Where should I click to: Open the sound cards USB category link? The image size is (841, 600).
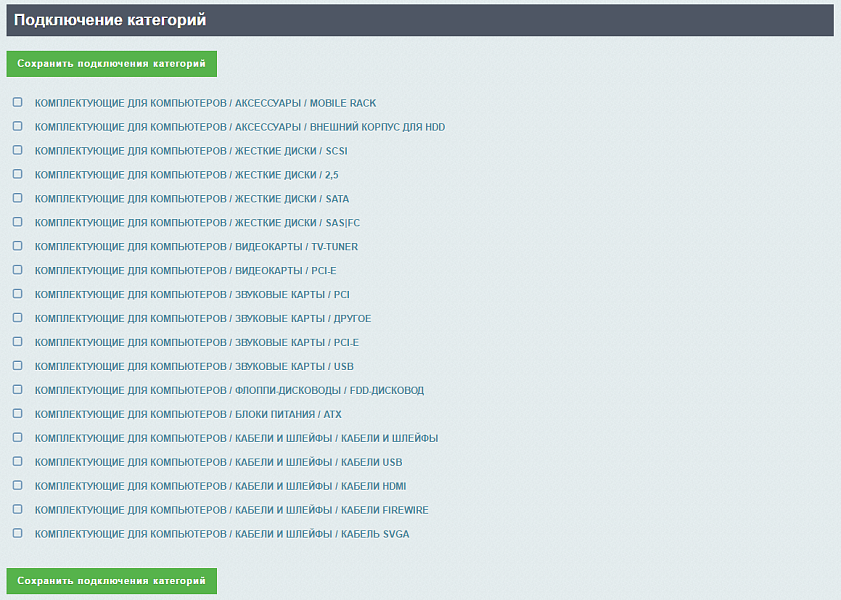[x=194, y=367]
